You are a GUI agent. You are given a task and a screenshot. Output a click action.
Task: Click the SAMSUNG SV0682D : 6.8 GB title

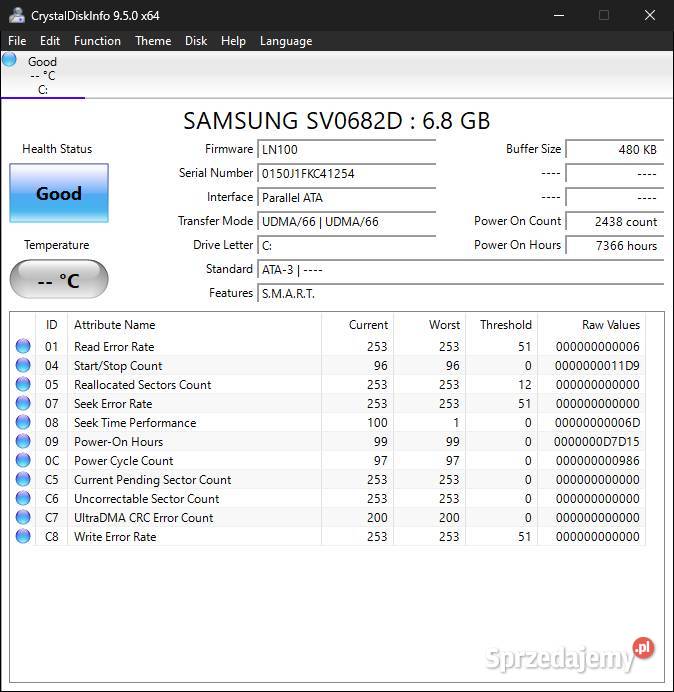[336, 121]
